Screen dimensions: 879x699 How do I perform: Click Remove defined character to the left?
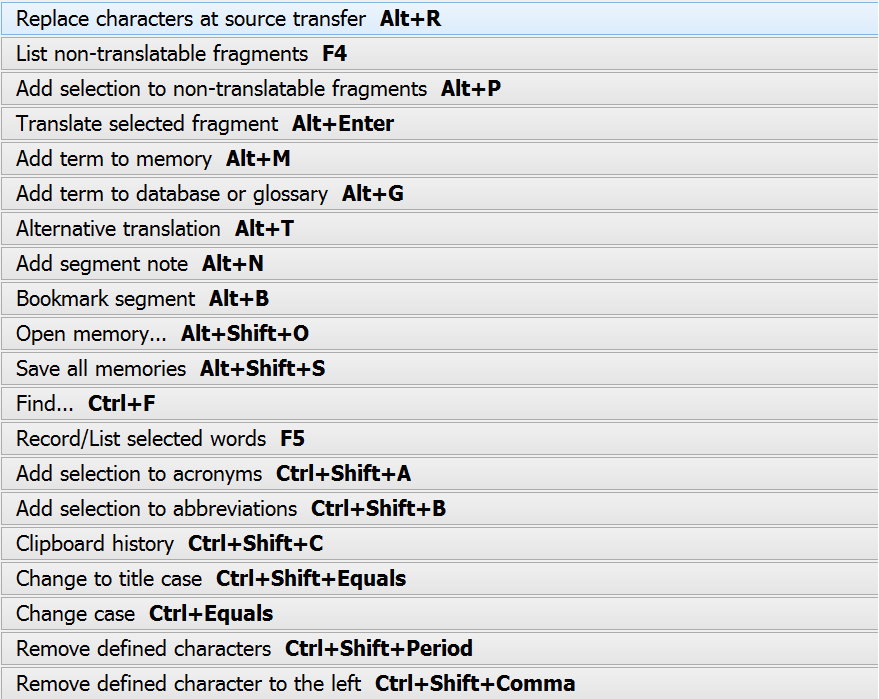tap(295, 684)
